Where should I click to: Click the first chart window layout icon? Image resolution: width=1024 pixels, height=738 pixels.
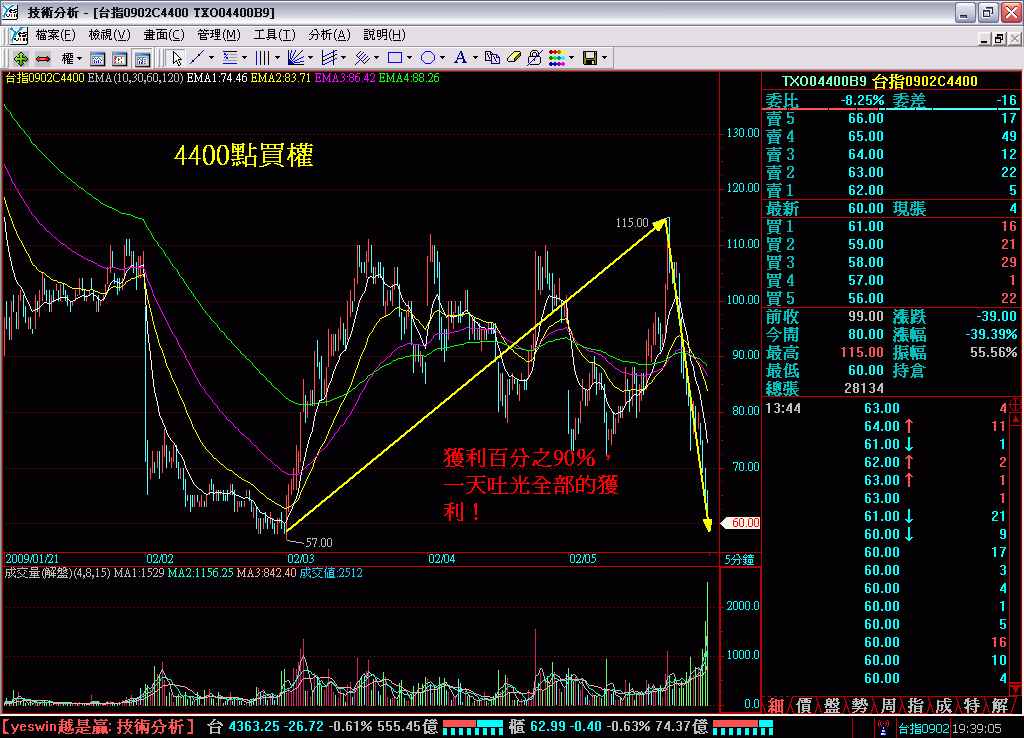pyautogui.click(x=97, y=59)
